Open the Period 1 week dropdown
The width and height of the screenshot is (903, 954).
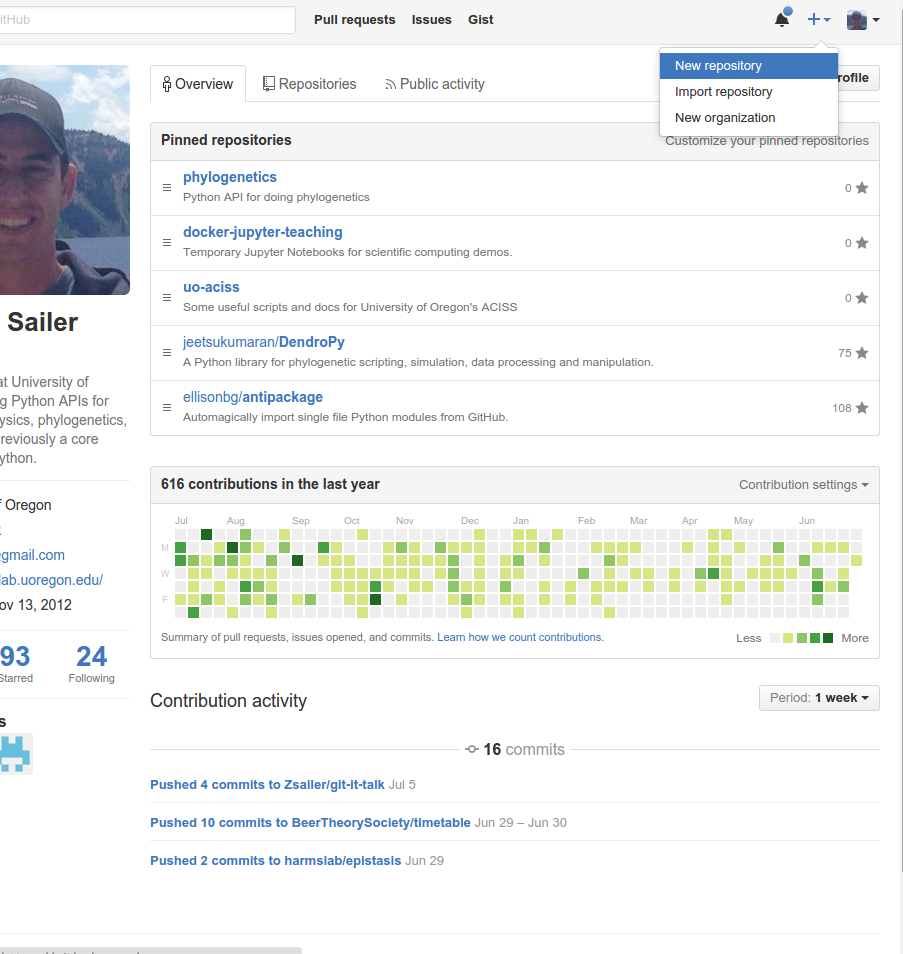point(818,698)
